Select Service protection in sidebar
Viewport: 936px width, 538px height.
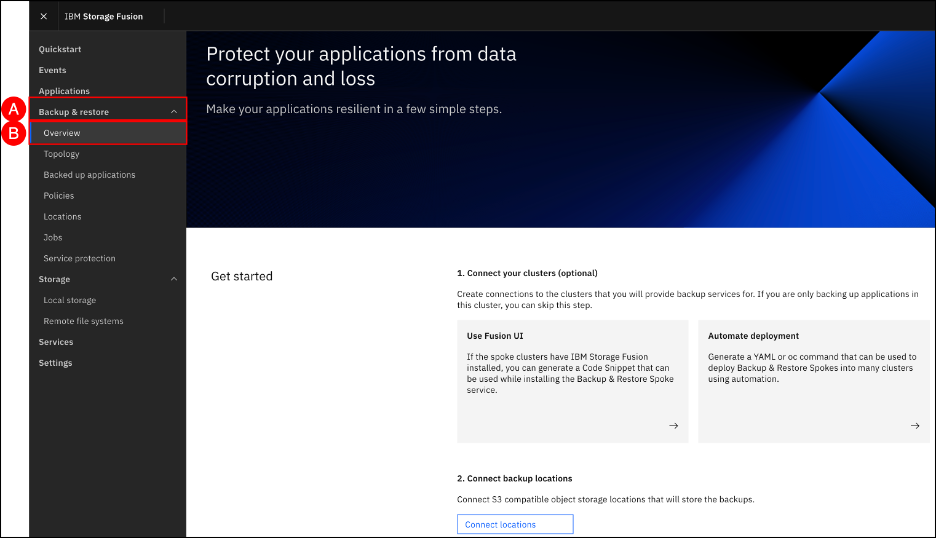(79, 259)
